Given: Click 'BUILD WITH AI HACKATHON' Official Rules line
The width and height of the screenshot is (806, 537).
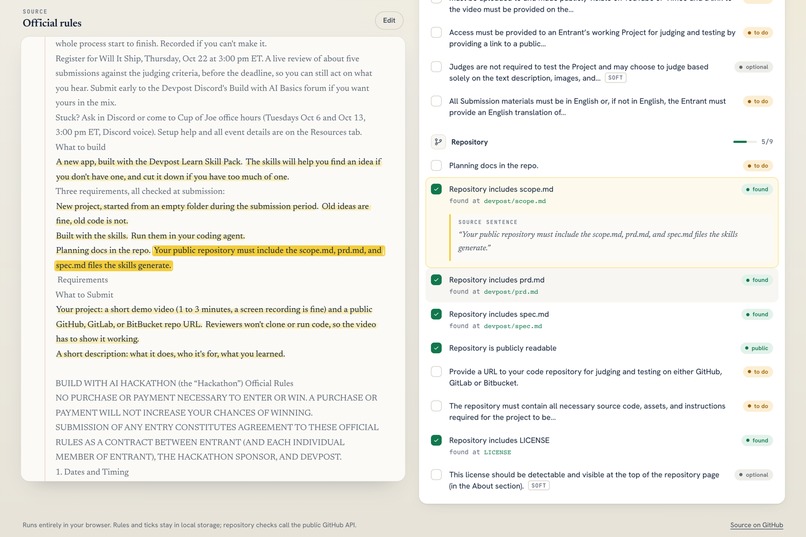Looking at the screenshot, I should click(x=174, y=383).
